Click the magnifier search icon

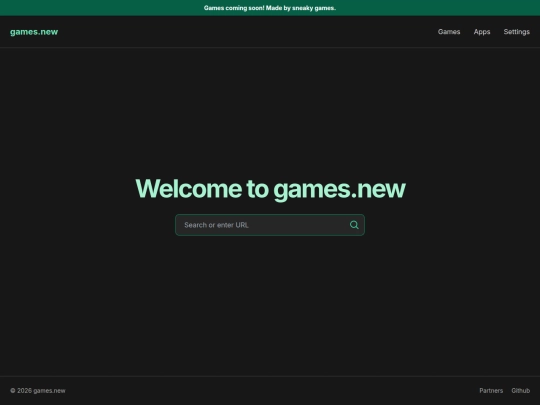tap(354, 225)
